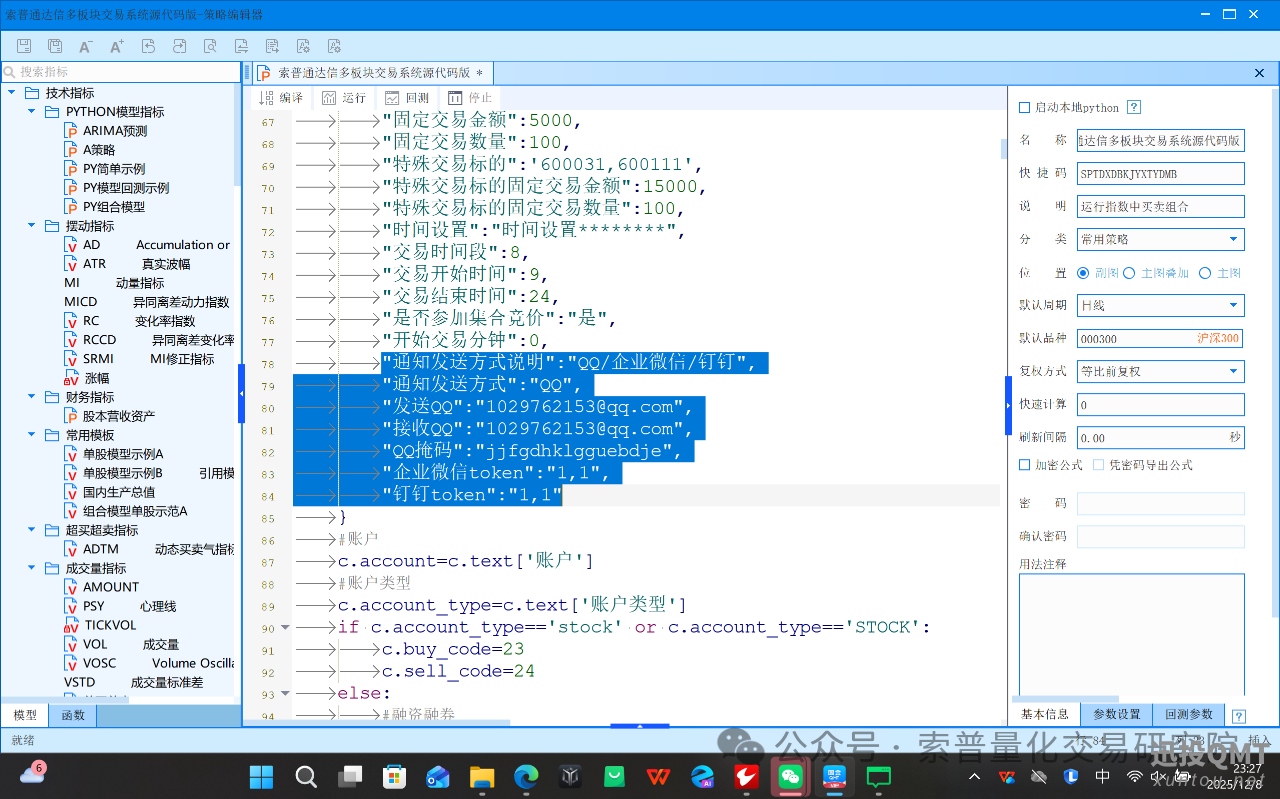Click the Save All icon
This screenshot has height=799, width=1280.
pos(56,45)
